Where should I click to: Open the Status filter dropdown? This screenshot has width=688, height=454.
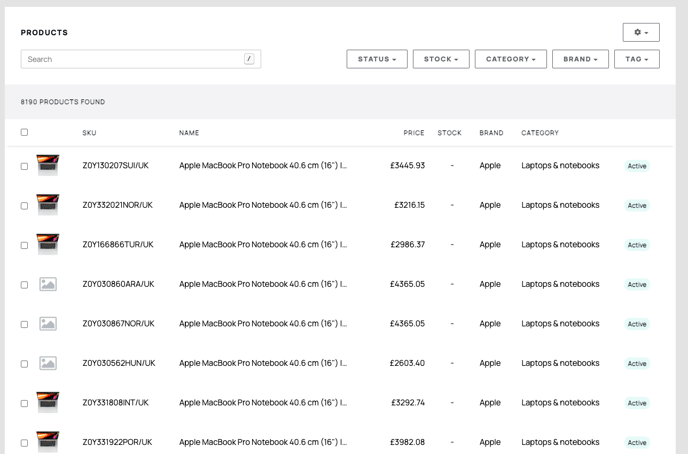point(376,59)
